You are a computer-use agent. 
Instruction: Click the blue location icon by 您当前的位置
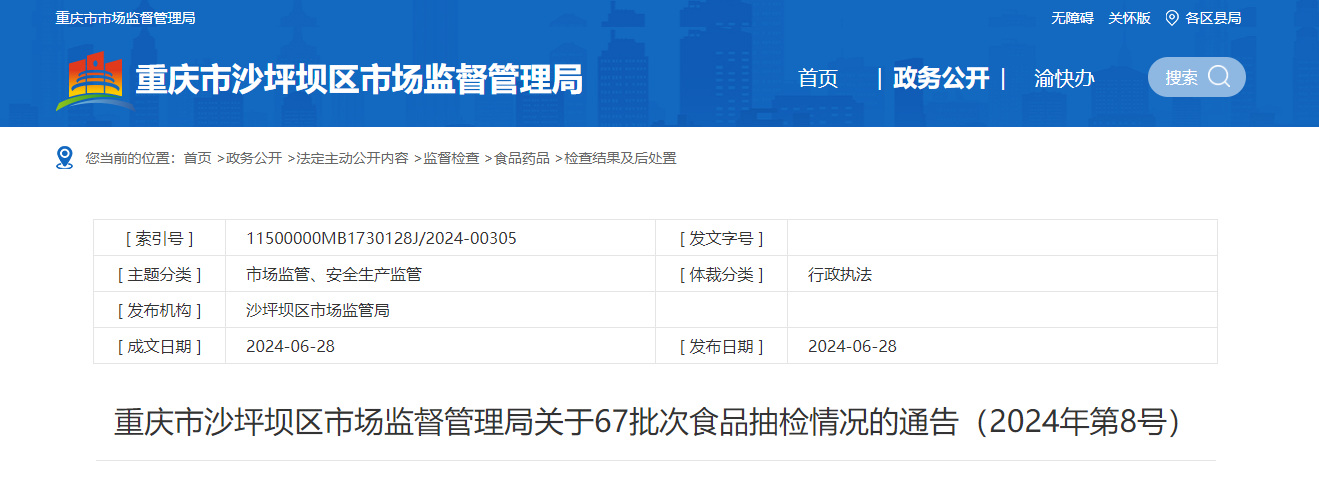65,158
